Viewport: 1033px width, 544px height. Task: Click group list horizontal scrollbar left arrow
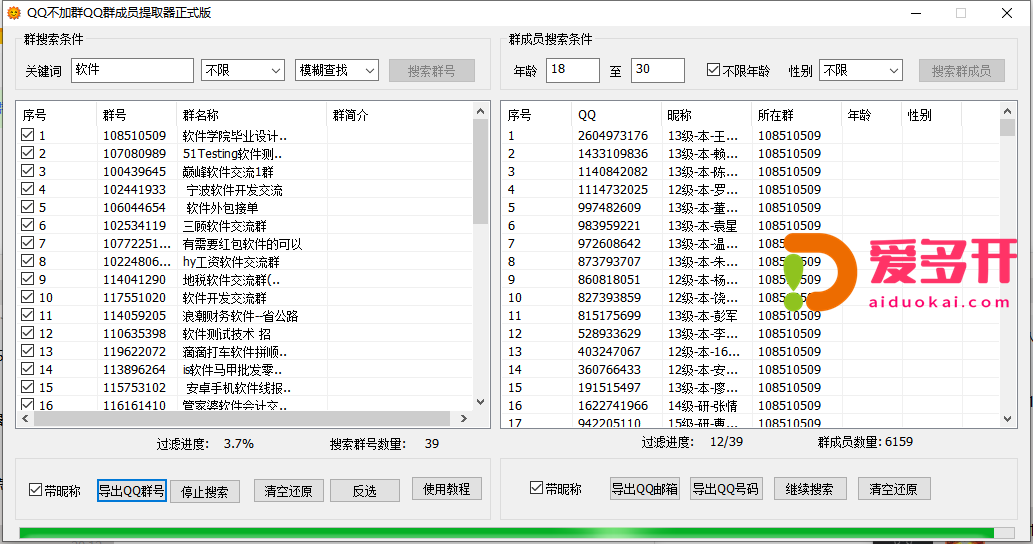(26, 418)
